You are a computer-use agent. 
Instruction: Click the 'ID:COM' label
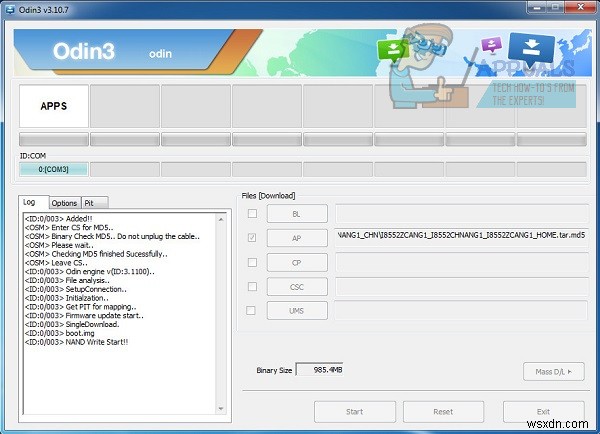tap(33, 156)
